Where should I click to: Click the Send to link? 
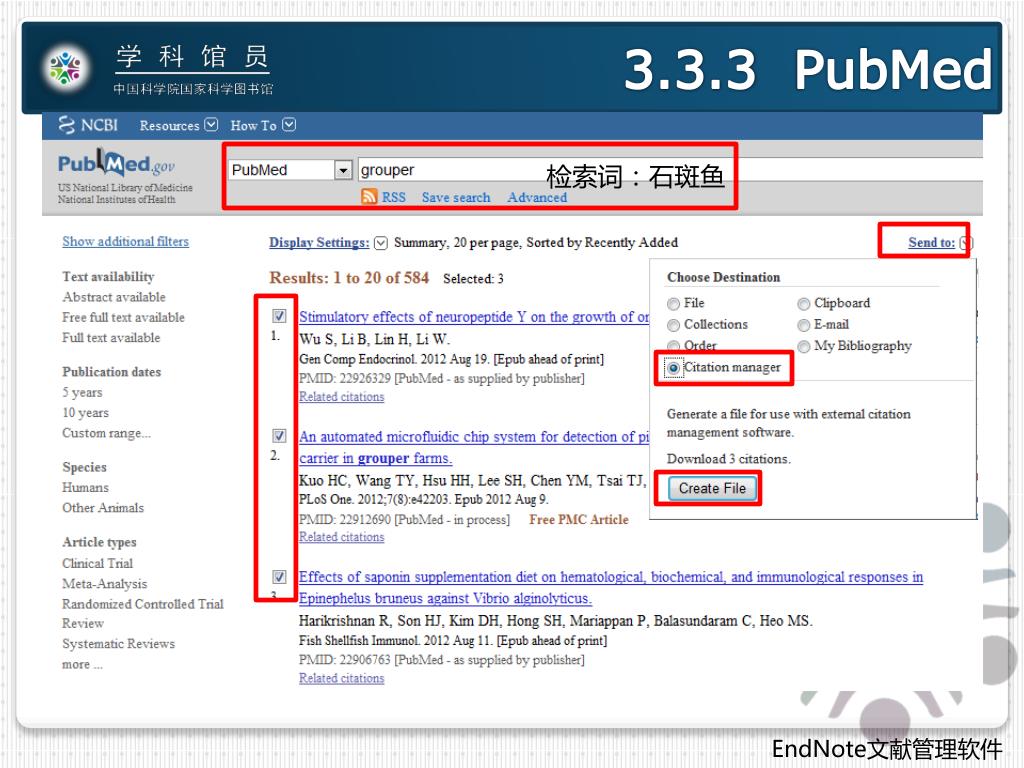931,242
